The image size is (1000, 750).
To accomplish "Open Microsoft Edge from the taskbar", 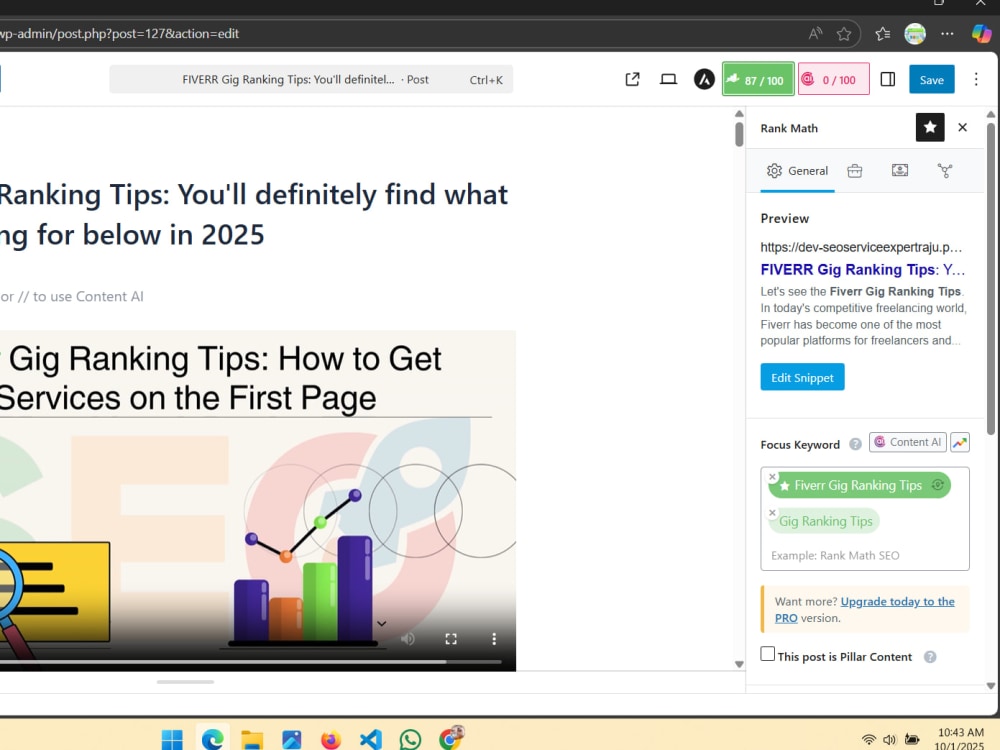I will pos(212,739).
